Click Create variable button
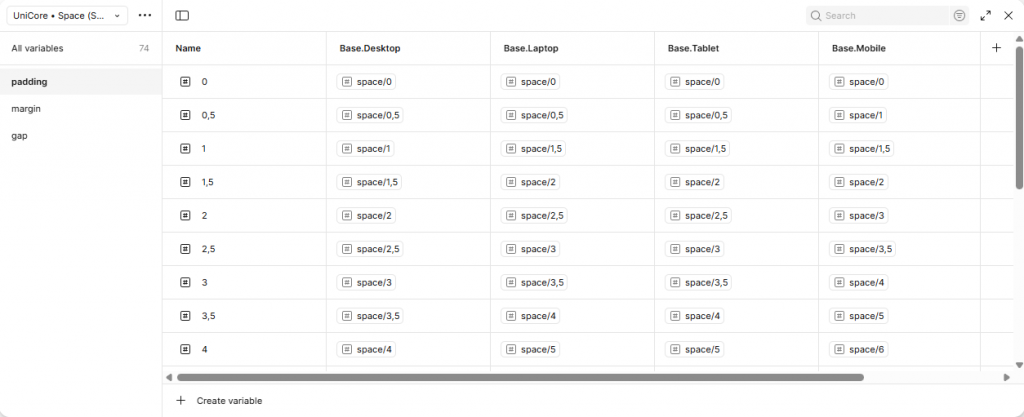Viewport: 1024px width, 417px height. tap(229, 400)
